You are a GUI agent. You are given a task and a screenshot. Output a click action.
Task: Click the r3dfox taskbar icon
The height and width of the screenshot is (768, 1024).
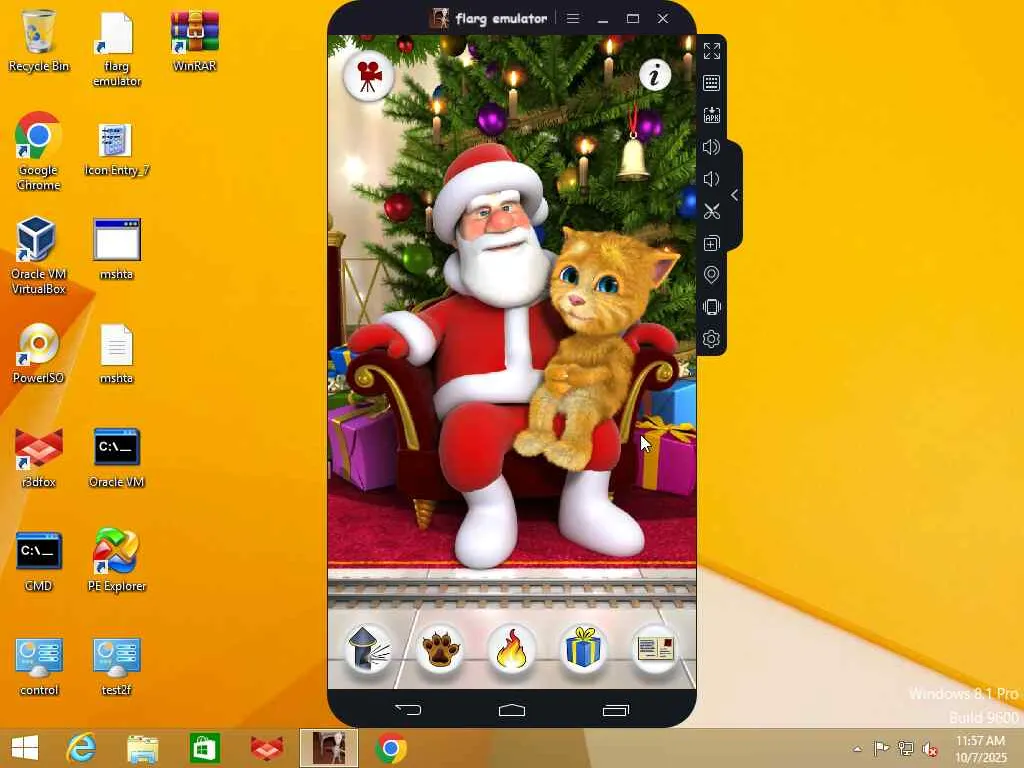[267, 748]
